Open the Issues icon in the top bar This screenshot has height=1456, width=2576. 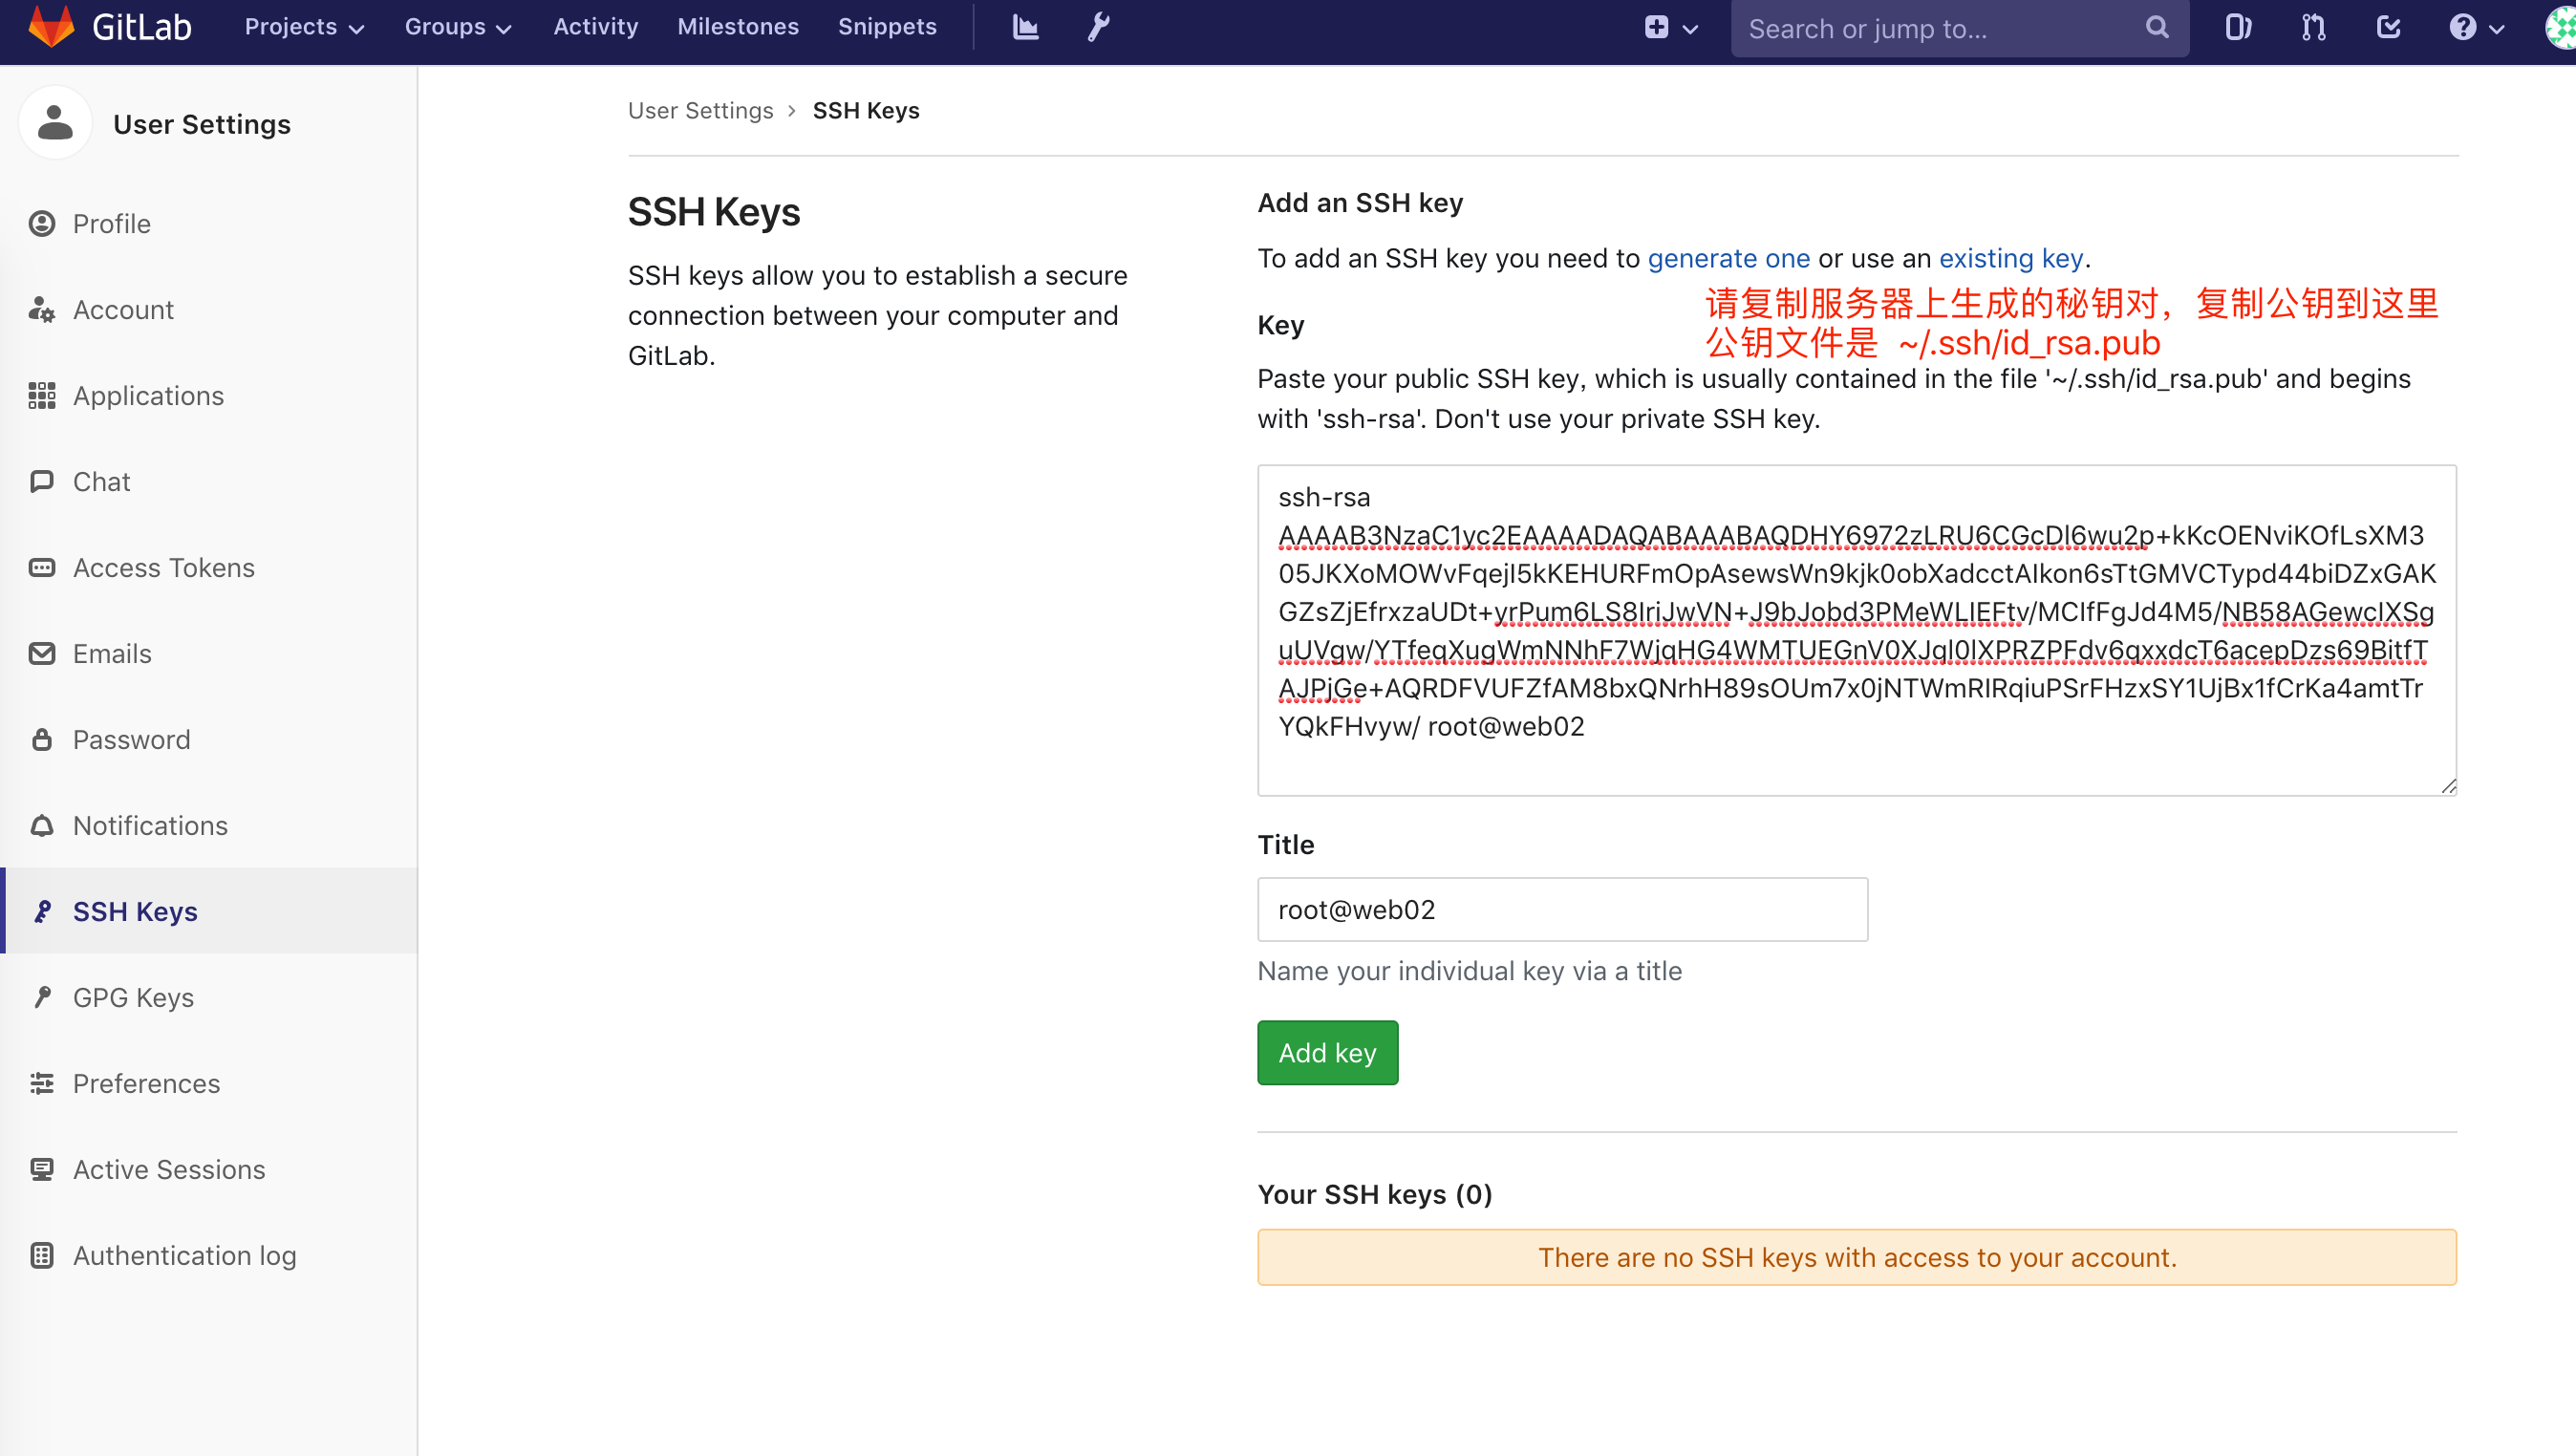point(2238,27)
